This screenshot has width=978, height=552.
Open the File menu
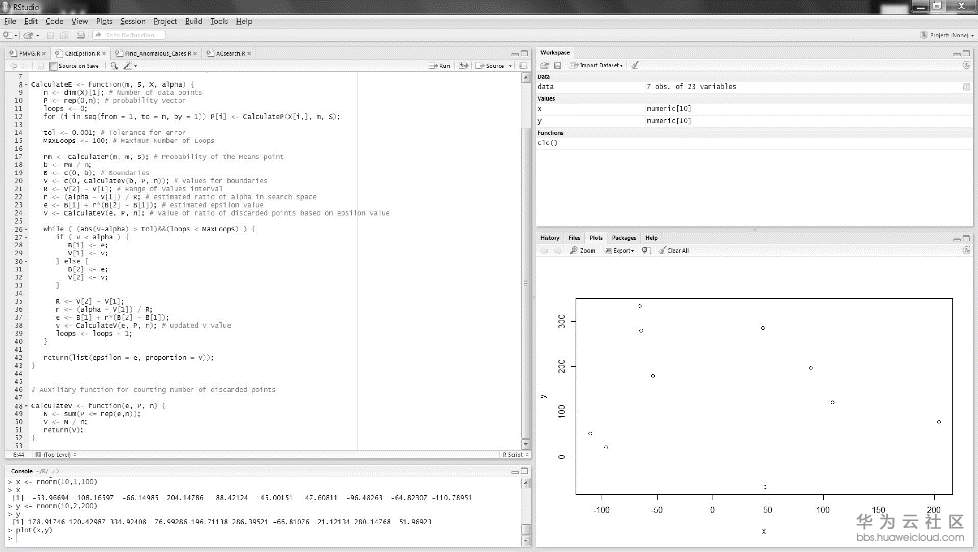(x=10, y=21)
